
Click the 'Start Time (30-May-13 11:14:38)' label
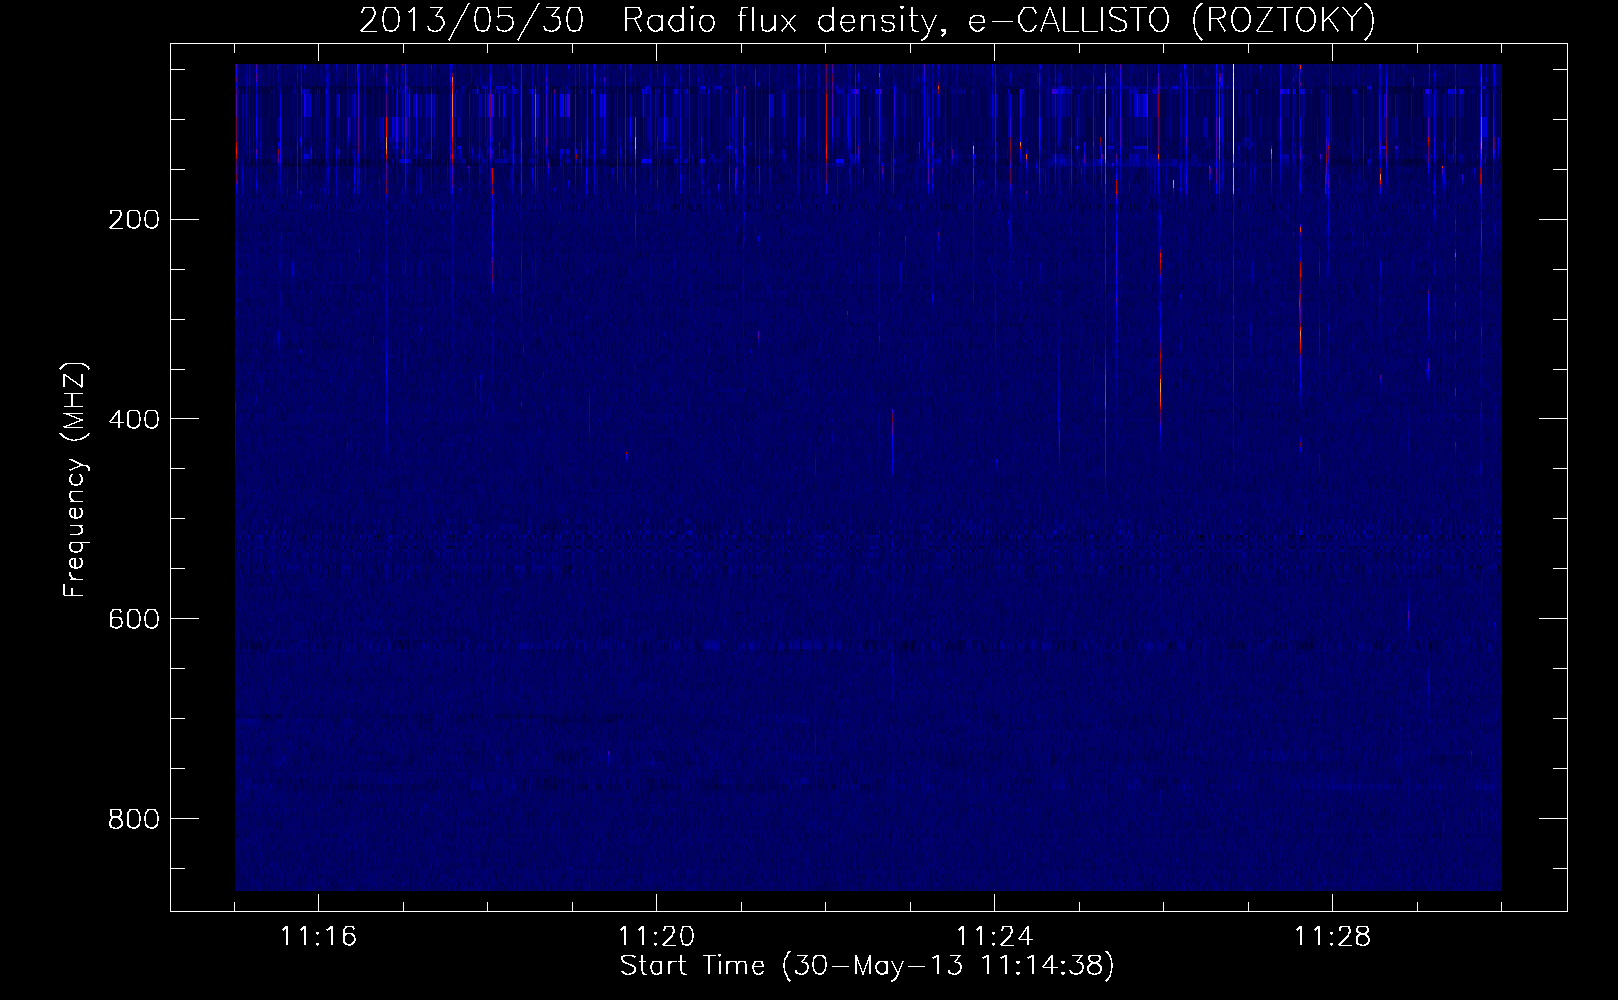[867, 966]
